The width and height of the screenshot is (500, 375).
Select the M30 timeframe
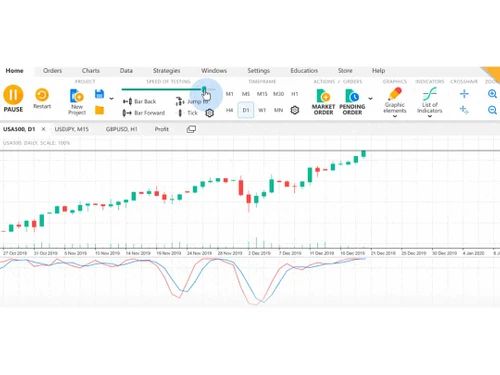click(x=278, y=94)
